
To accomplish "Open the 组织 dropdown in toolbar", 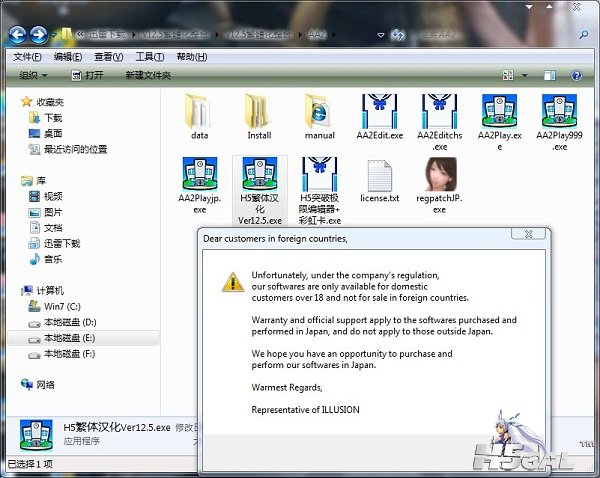I will [34, 75].
